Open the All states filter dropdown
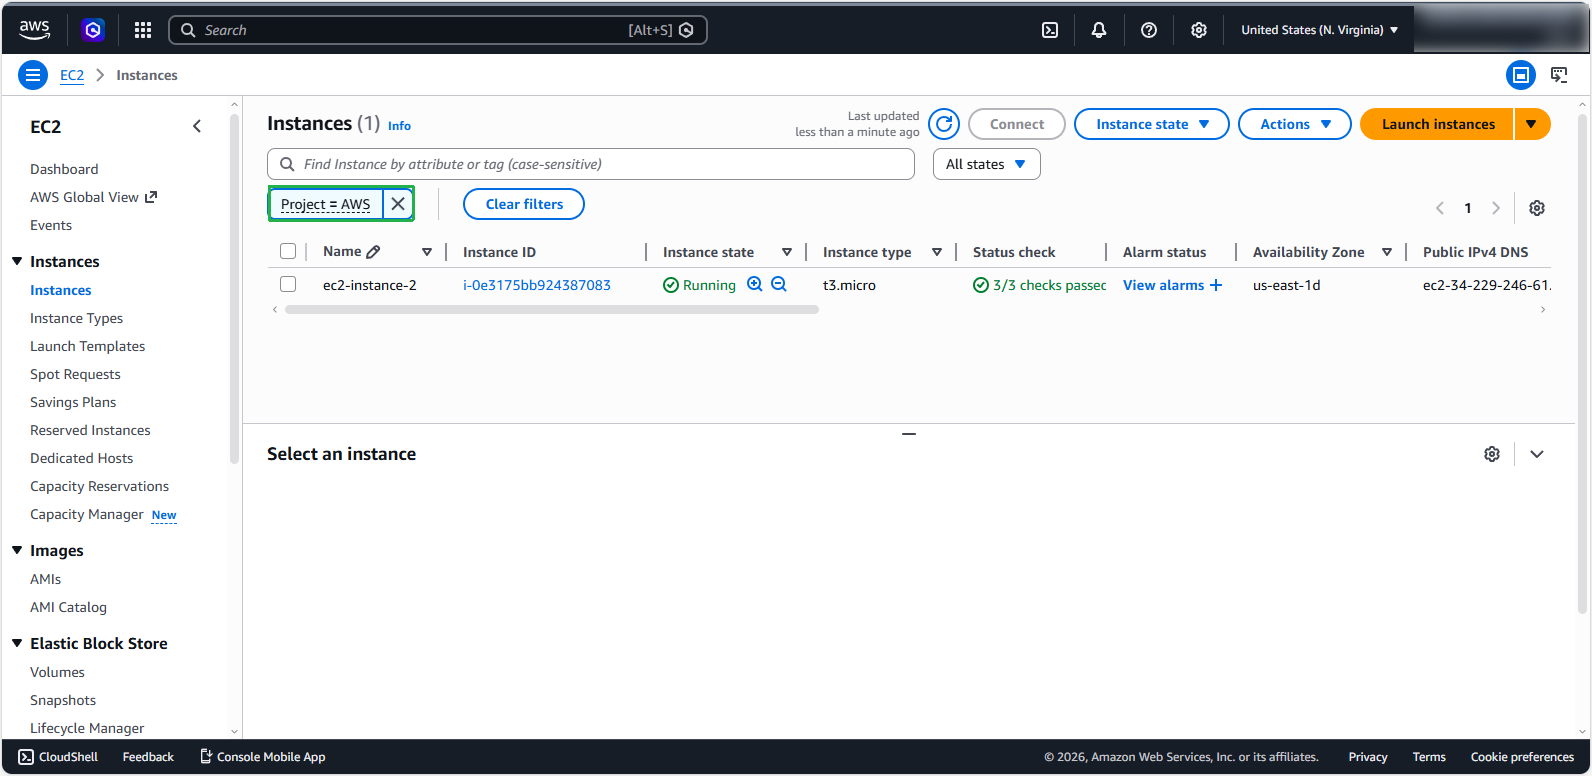 (x=987, y=164)
